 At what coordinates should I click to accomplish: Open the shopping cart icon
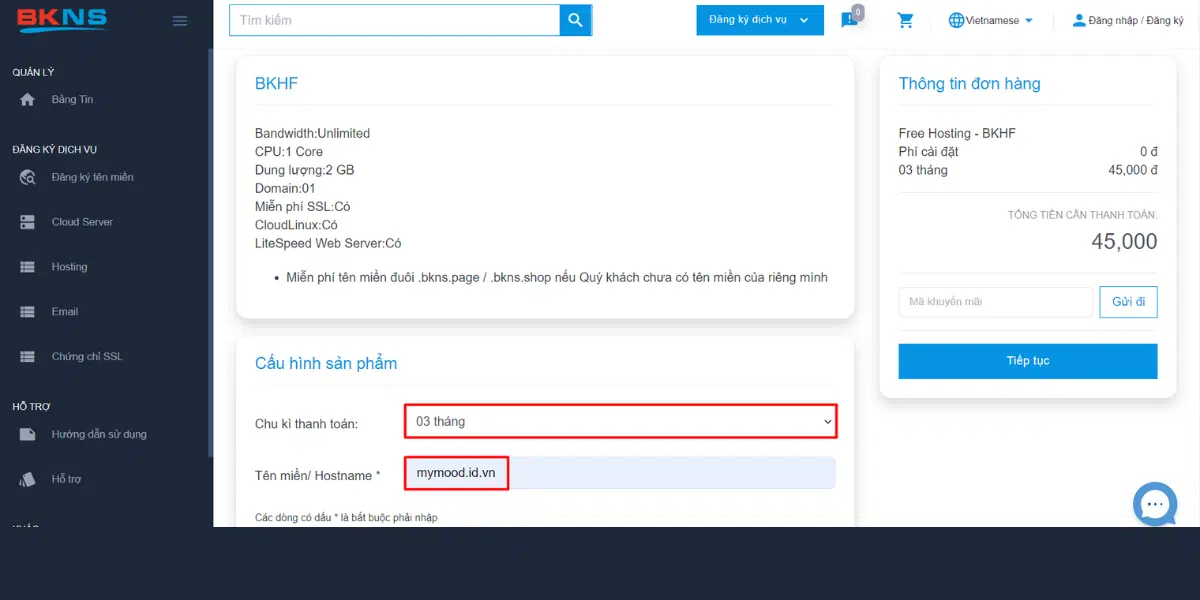(x=906, y=20)
